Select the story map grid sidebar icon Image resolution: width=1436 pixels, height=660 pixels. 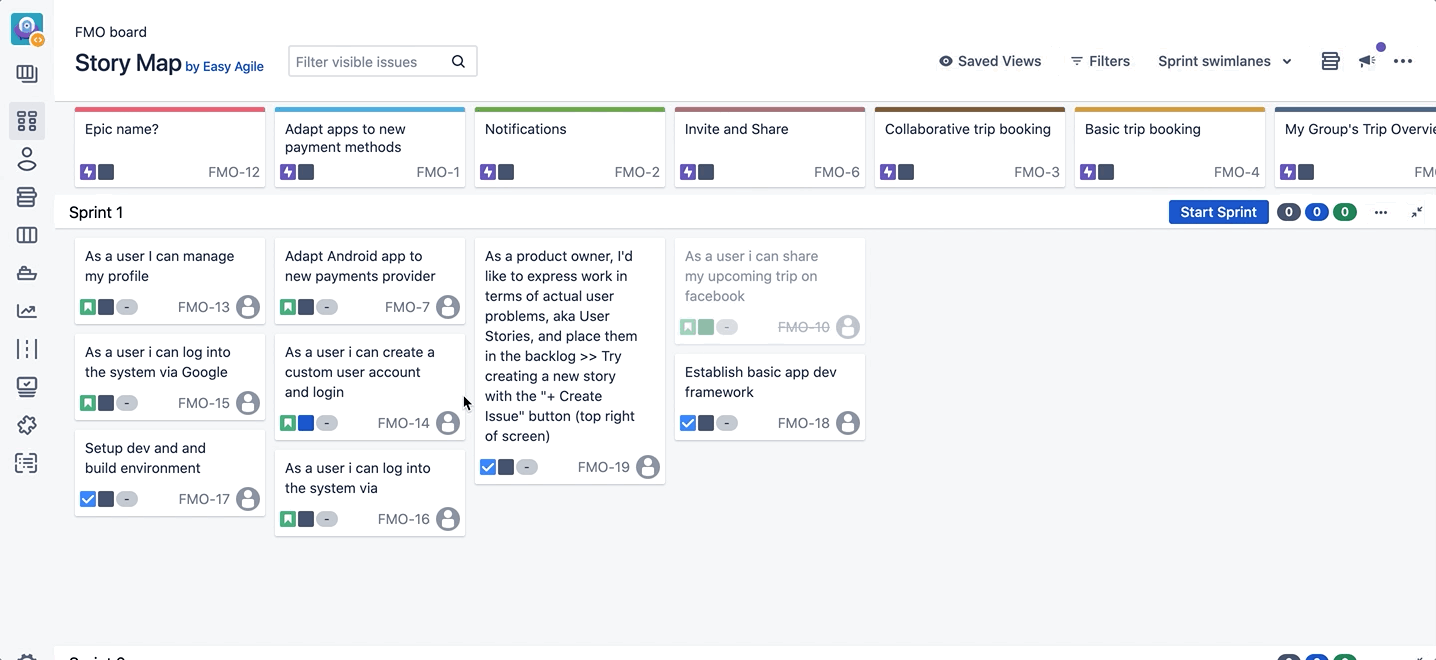pyautogui.click(x=27, y=121)
